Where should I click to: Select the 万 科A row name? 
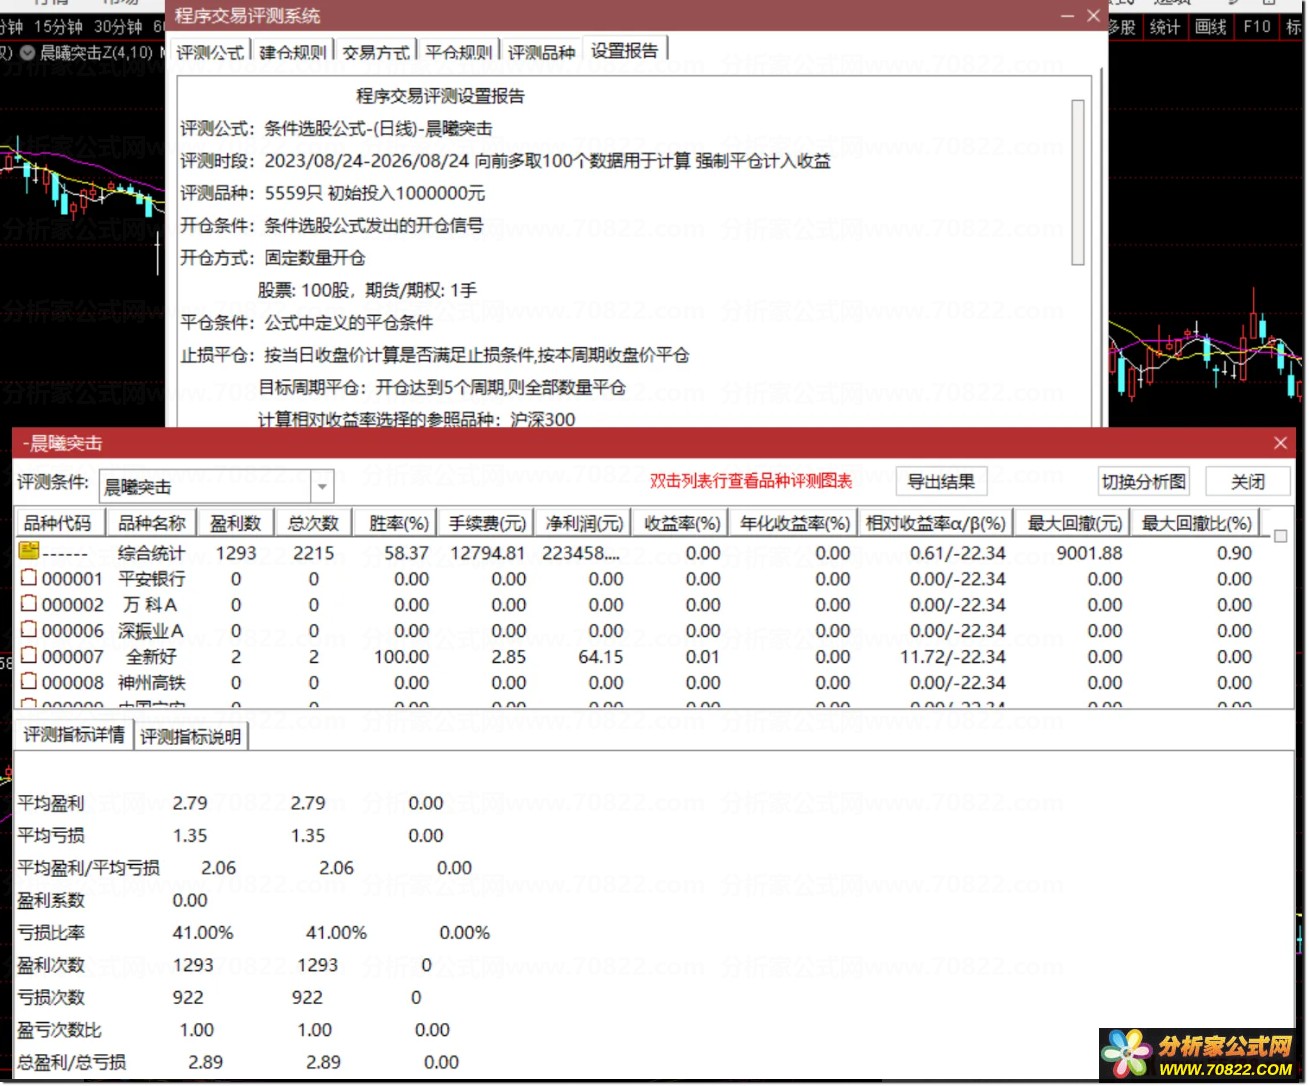click(x=150, y=605)
